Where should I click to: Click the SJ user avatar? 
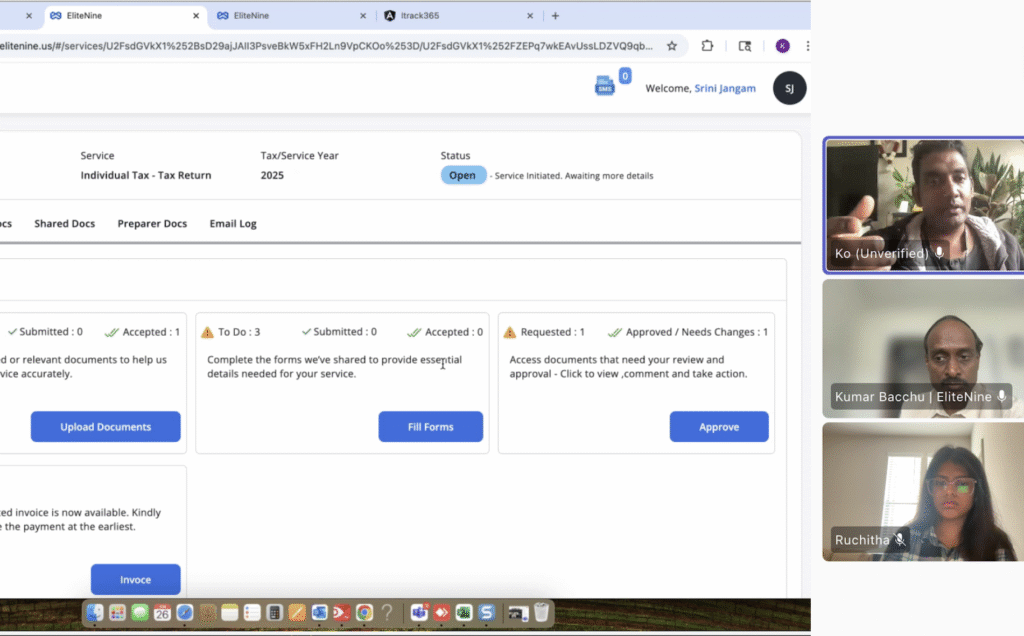(x=789, y=88)
